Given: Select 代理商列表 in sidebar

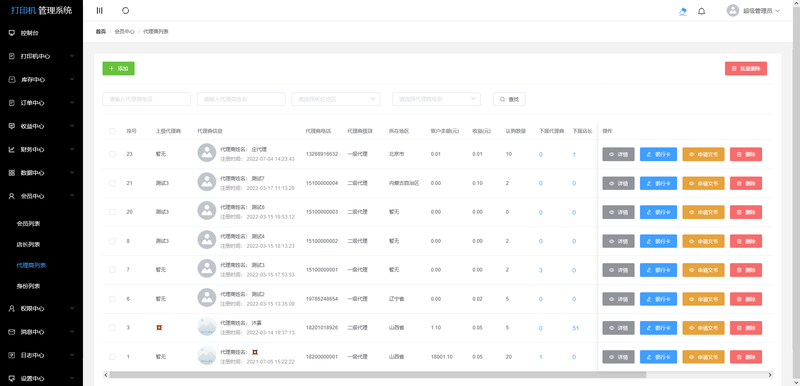Looking at the screenshot, I should click(31, 265).
